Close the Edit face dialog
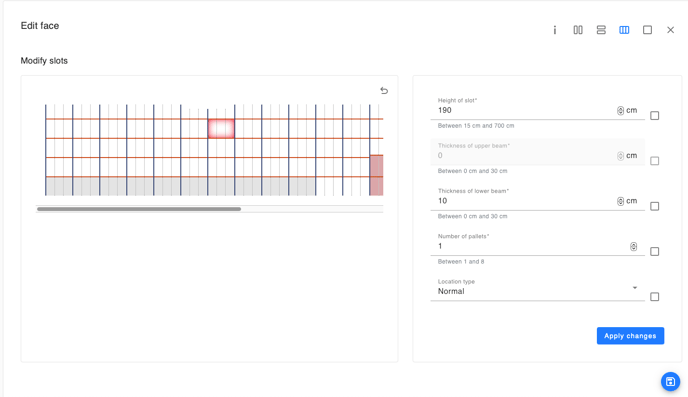688x397 pixels. (x=670, y=30)
